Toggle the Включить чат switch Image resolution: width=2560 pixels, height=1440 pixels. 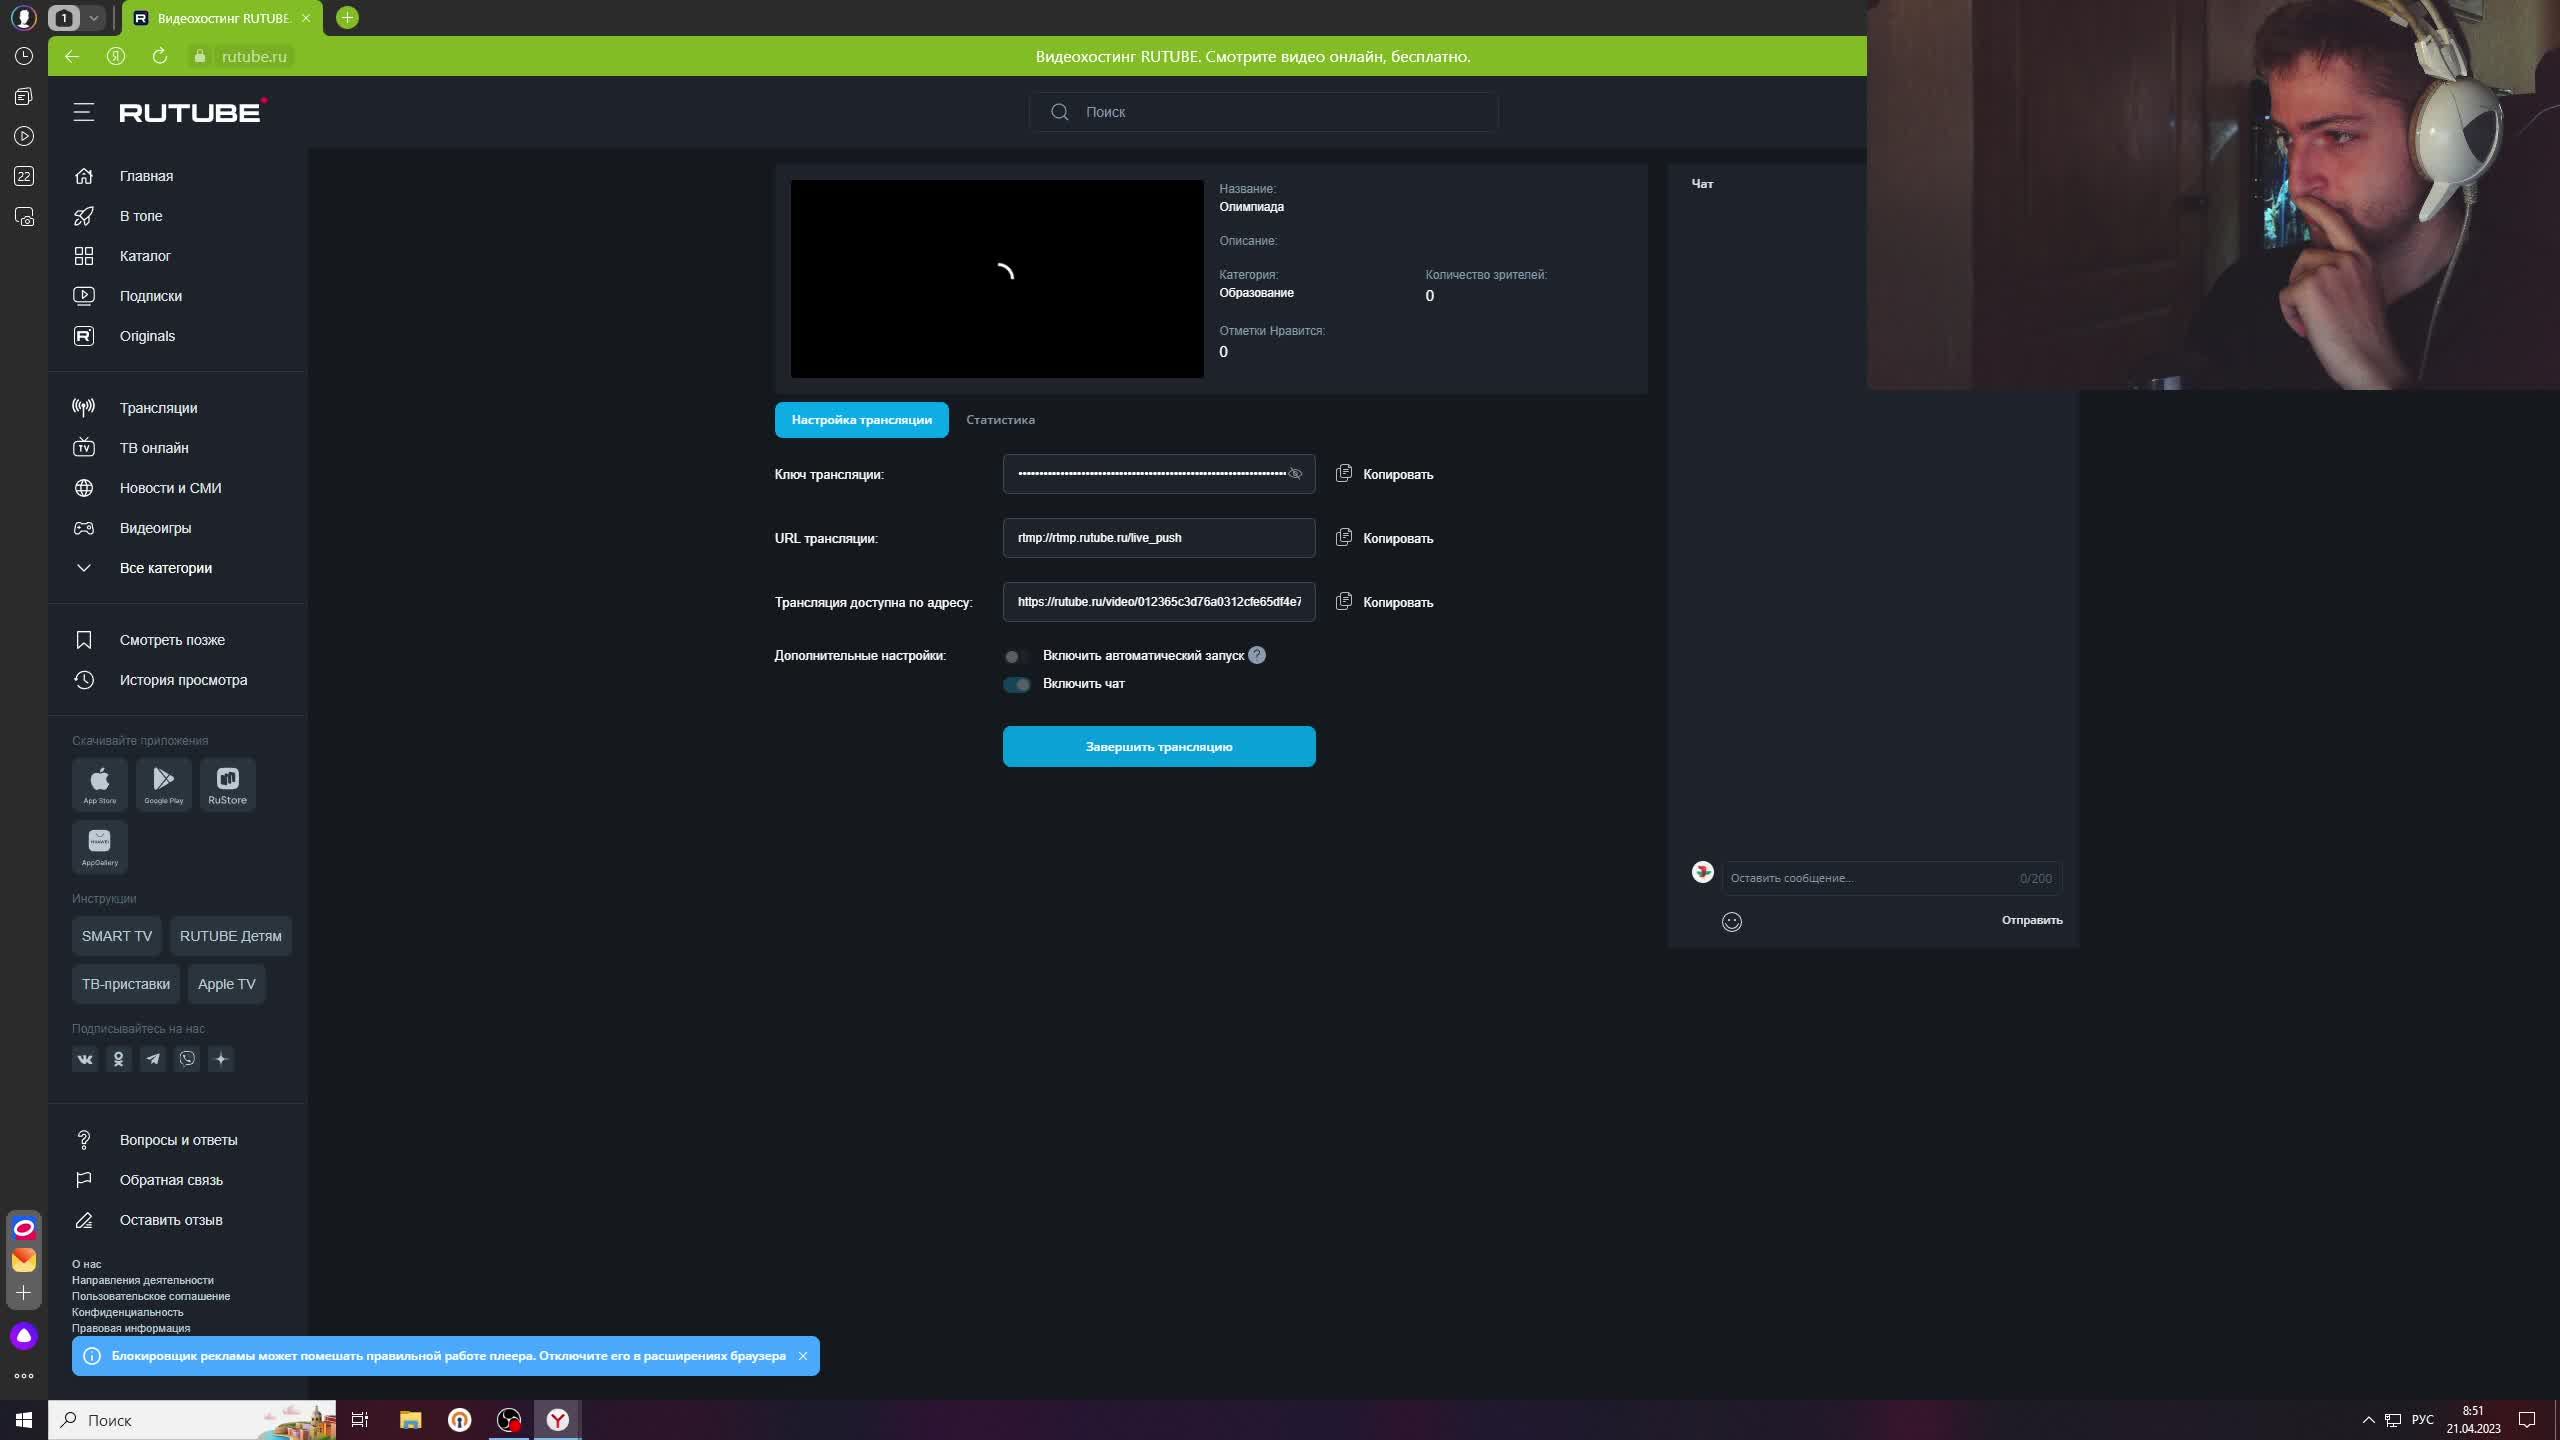pyautogui.click(x=1016, y=684)
